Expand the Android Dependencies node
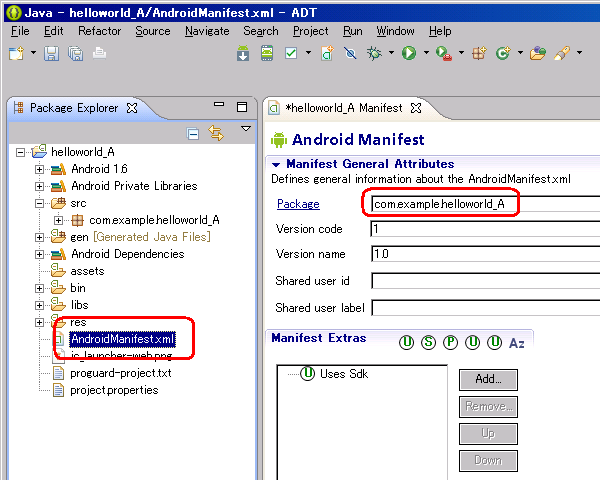The height and width of the screenshot is (480, 600). click(x=39, y=254)
